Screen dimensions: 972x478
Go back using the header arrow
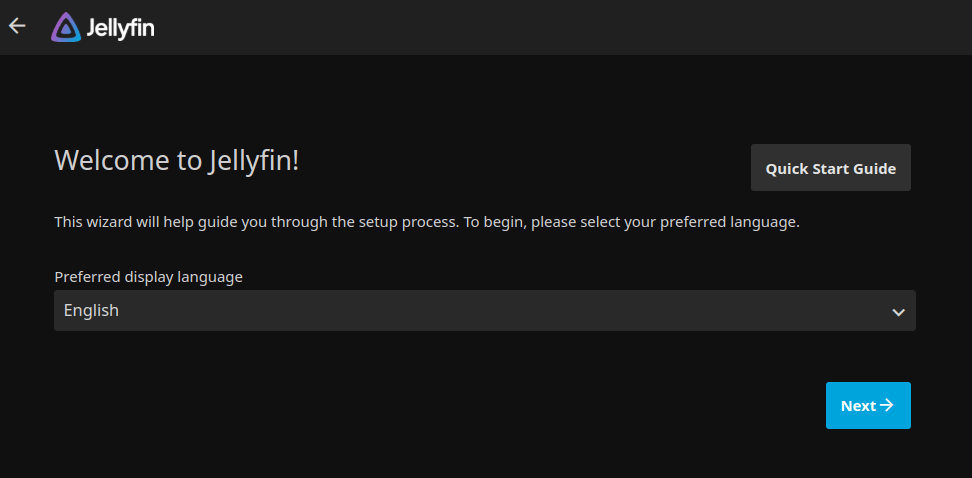17,25
